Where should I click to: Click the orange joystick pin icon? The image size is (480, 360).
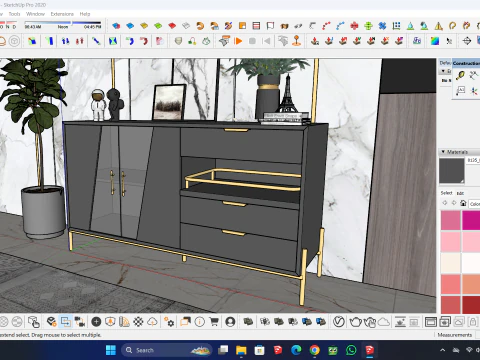[296, 41]
